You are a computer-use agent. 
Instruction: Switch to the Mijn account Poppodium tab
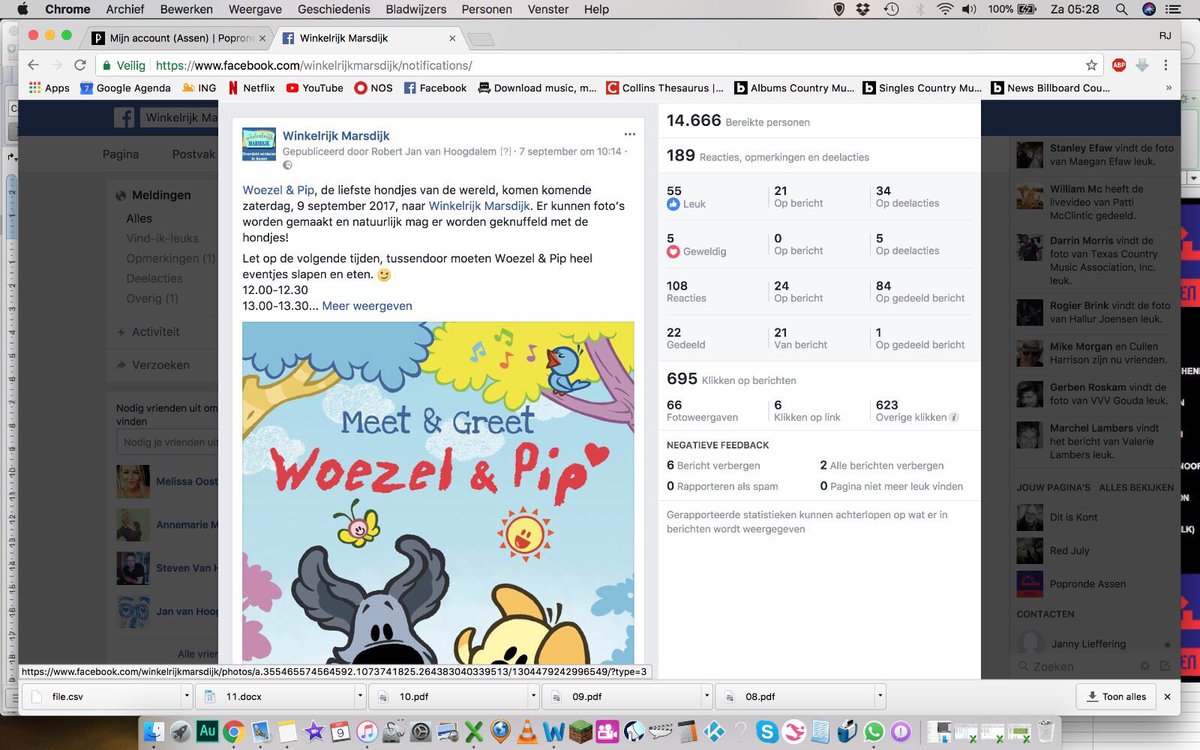175,38
